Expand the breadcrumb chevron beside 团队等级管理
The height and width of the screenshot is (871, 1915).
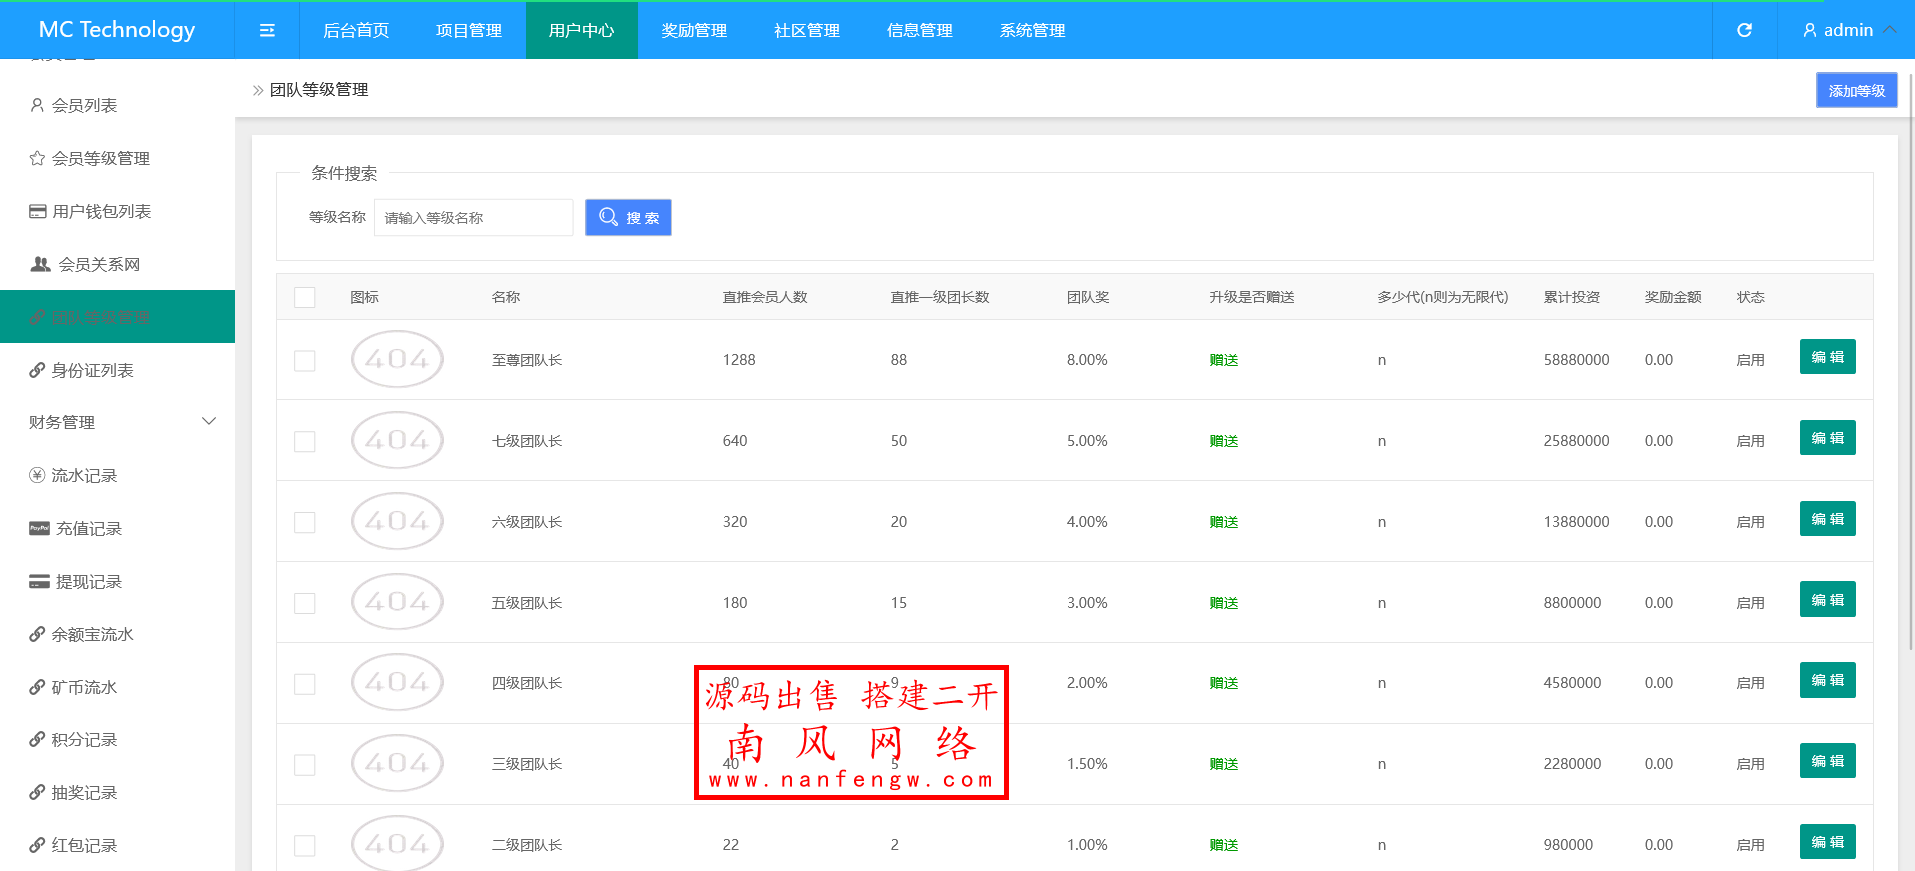coord(258,90)
